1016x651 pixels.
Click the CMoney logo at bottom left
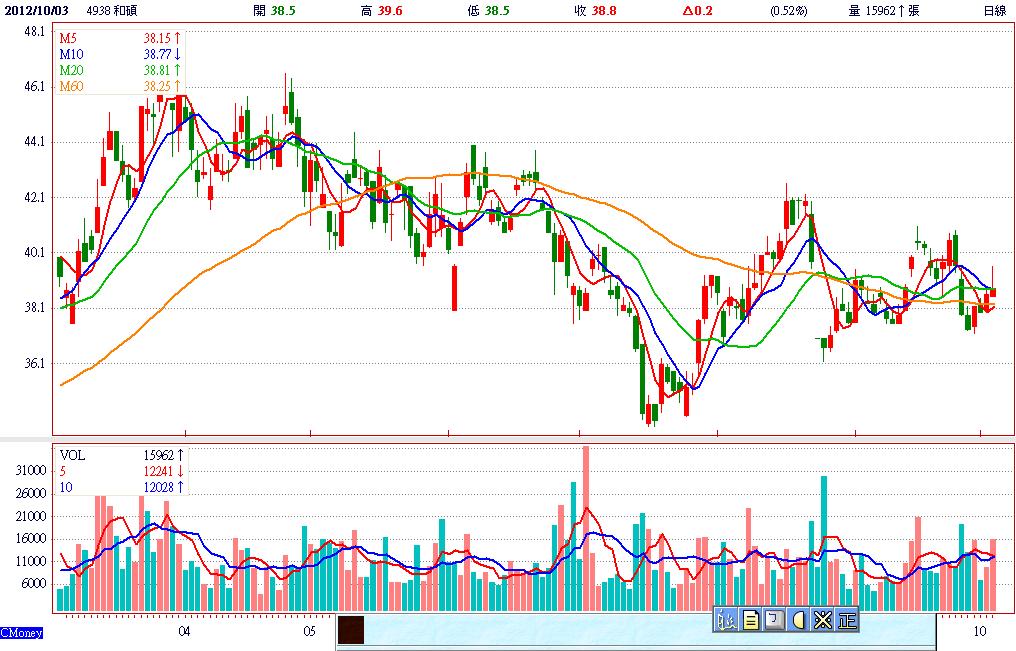(20, 633)
